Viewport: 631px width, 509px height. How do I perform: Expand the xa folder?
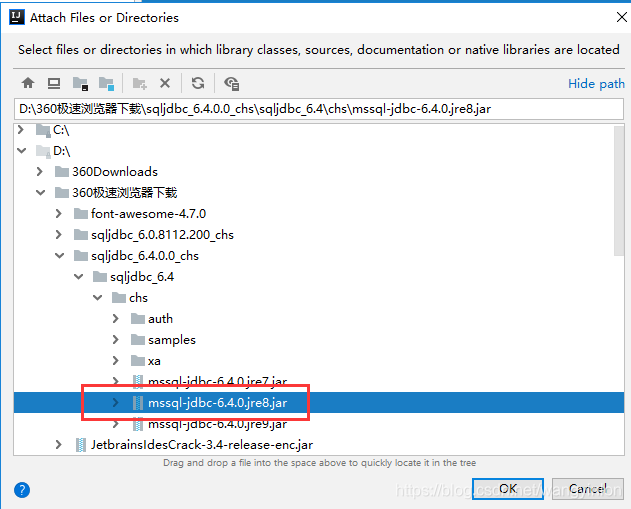point(116,361)
